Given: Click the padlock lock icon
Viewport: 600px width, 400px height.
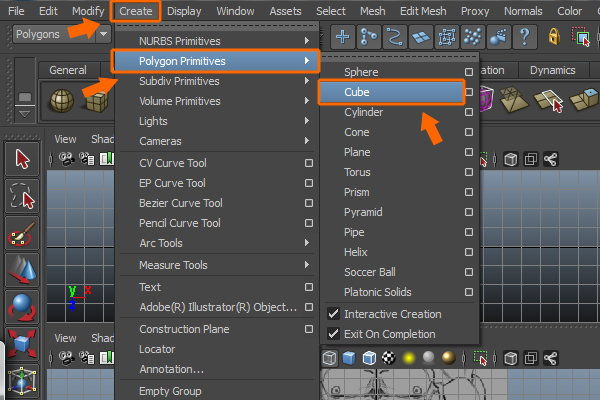Looking at the screenshot, I should coord(554,37).
